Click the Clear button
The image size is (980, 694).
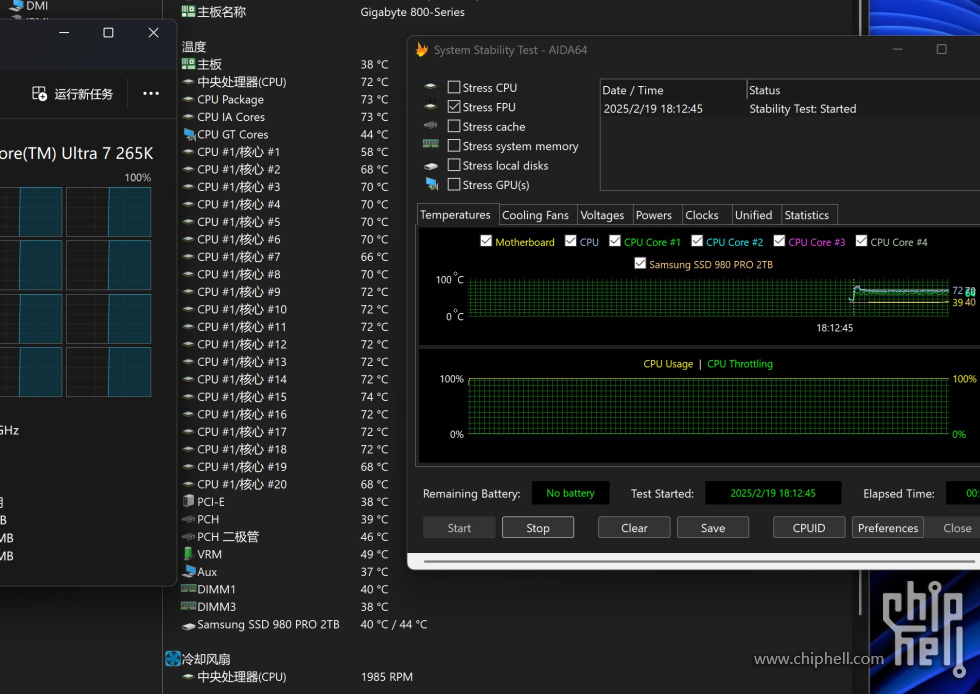click(x=634, y=528)
